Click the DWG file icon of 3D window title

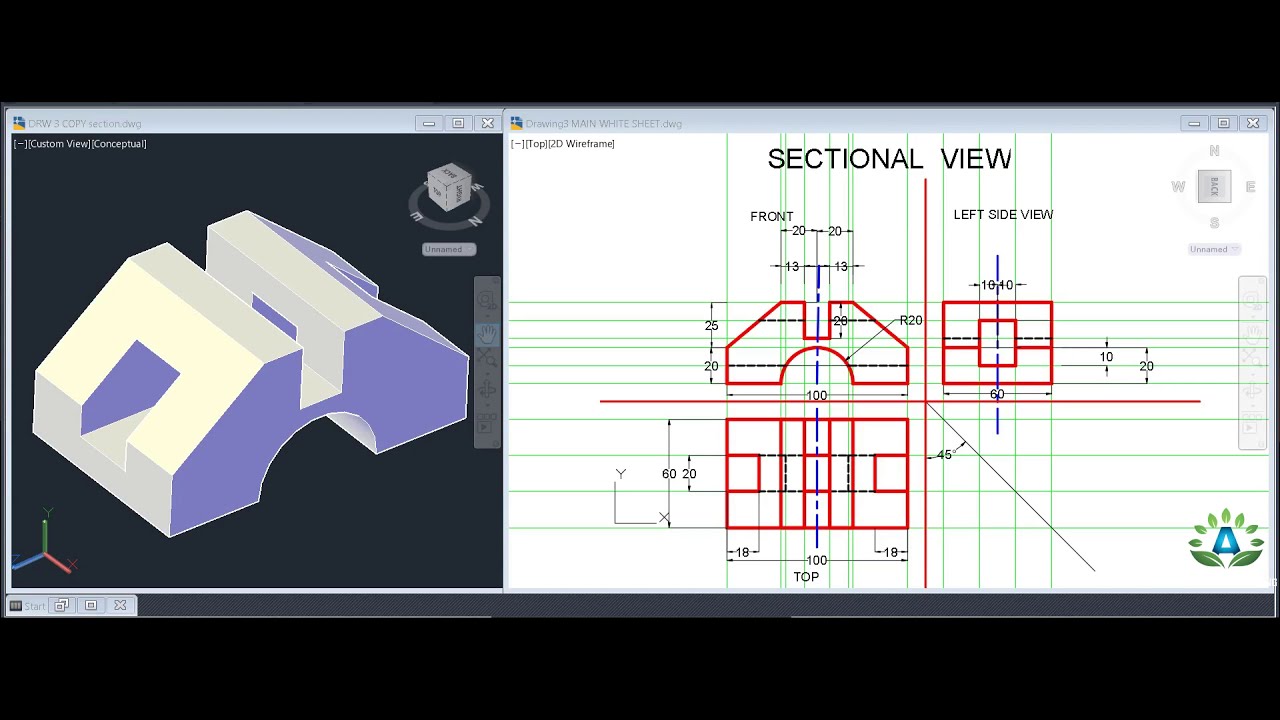19,123
